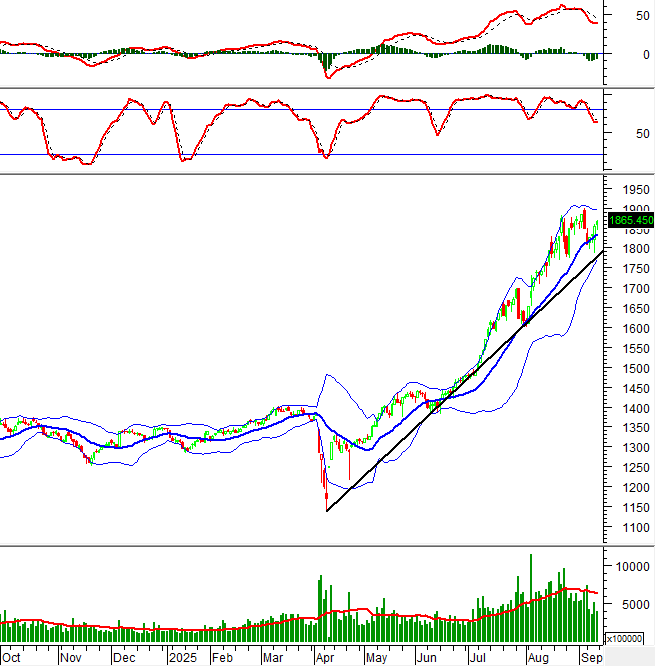This screenshot has width=655, height=666.
Task: Select the 2025 year marker on time axis
Action: [x=183, y=658]
